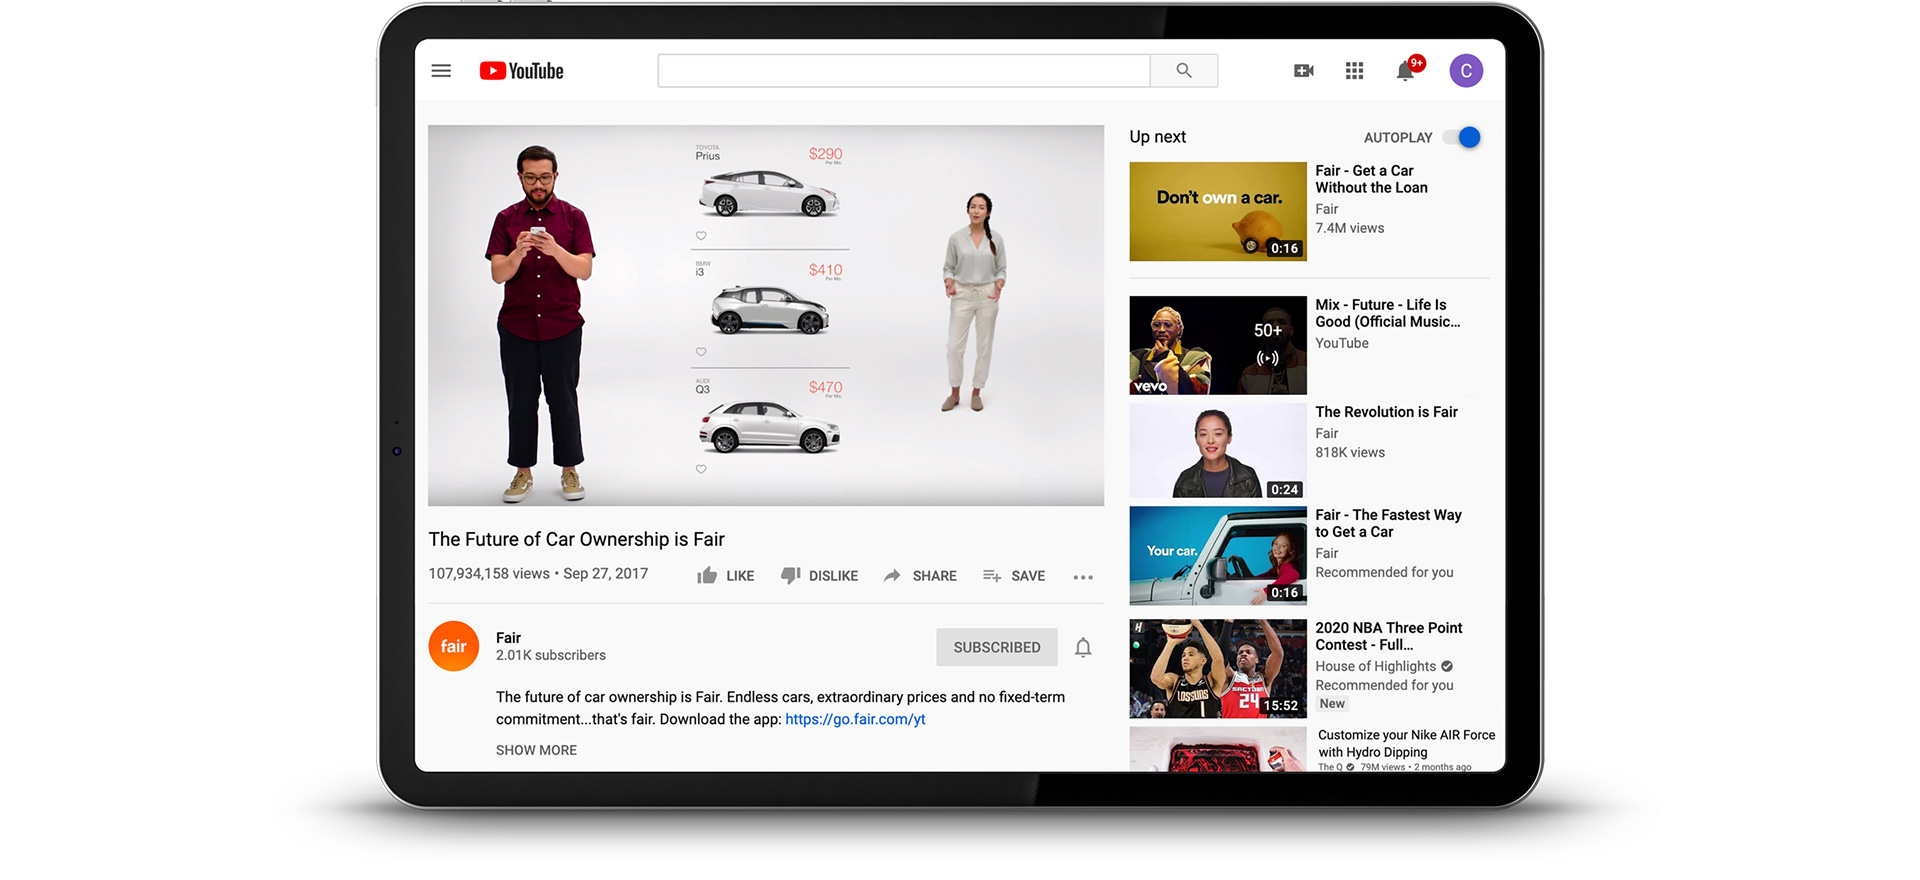Viewport: 1920px width, 880px height.
Task: Open the three-dot more actions menu
Action: click(1083, 577)
